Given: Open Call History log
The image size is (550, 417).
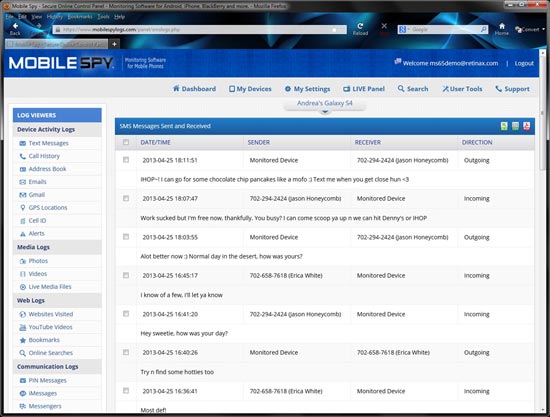Looking at the screenshot, I should click(x=44, y=156).
